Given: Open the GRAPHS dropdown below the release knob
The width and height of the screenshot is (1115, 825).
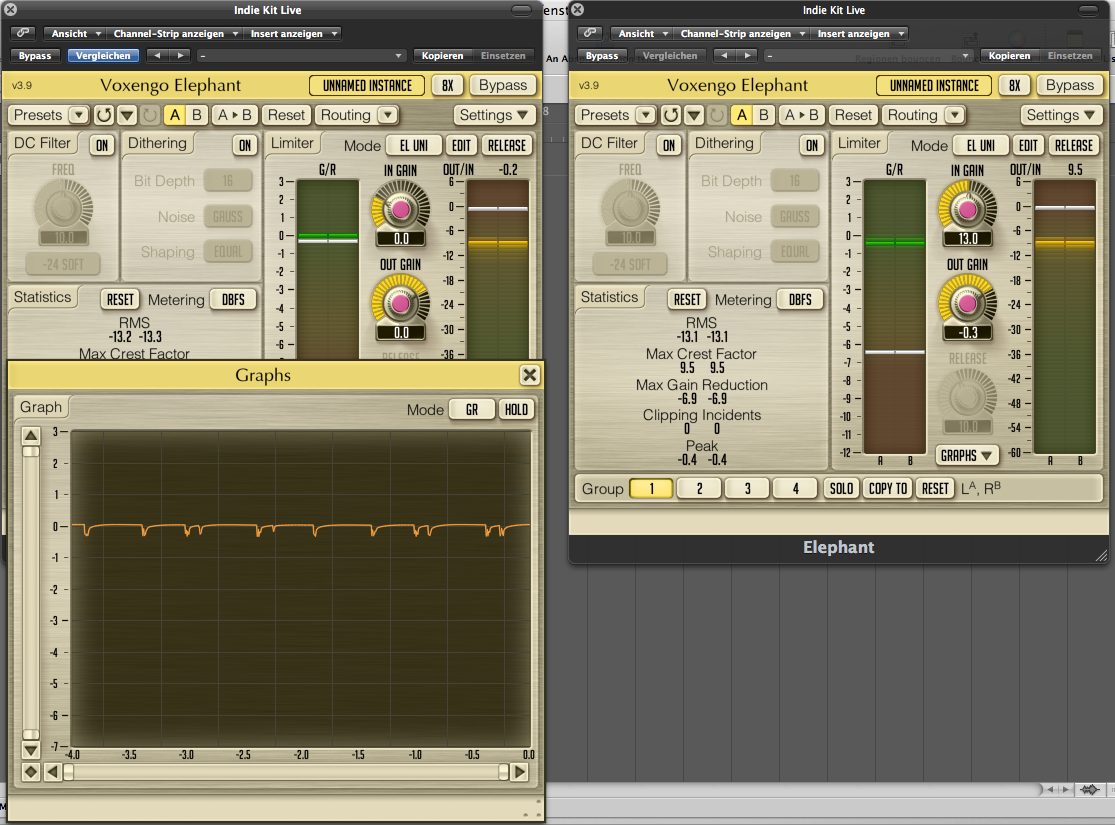Looking at the screenshot, I should 966,455.
